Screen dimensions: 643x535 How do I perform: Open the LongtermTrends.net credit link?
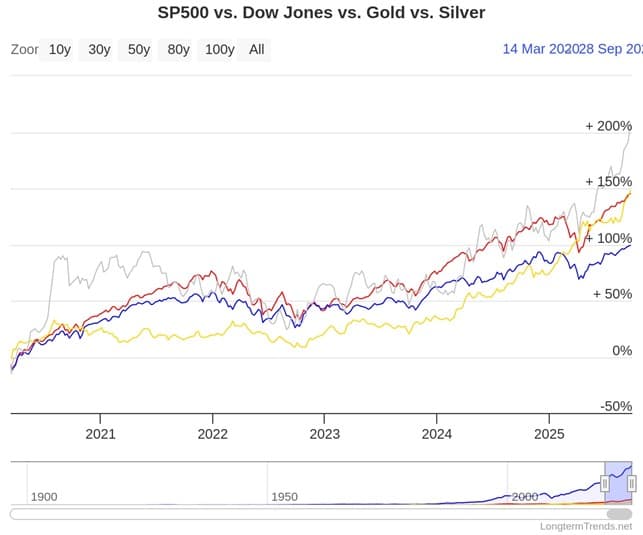tap(586, 526)
